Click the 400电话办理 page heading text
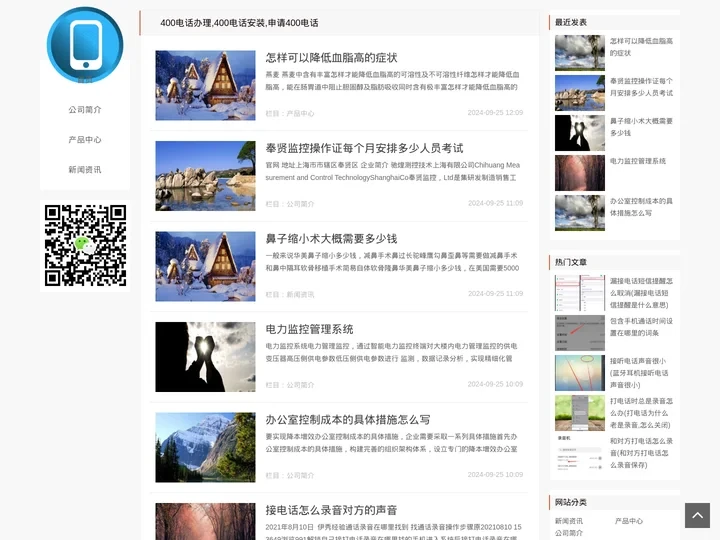 point(239,23)
